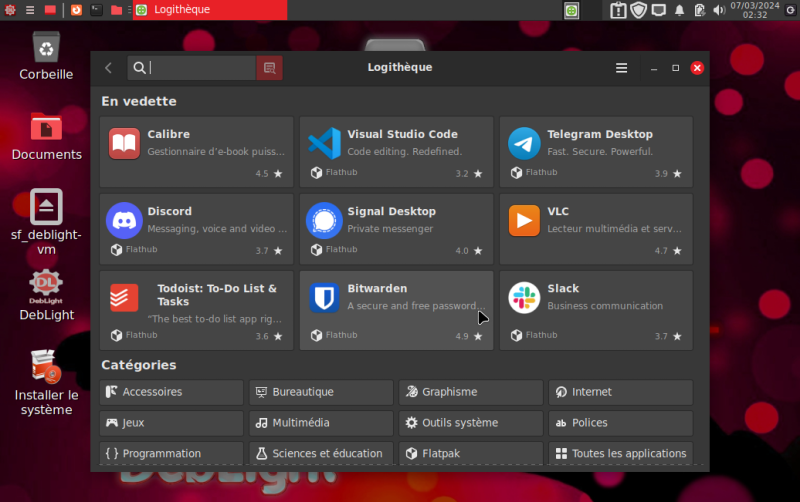The image size is (800, 502).
Task: Open the Discord app icon
Action: coord(124,220)
